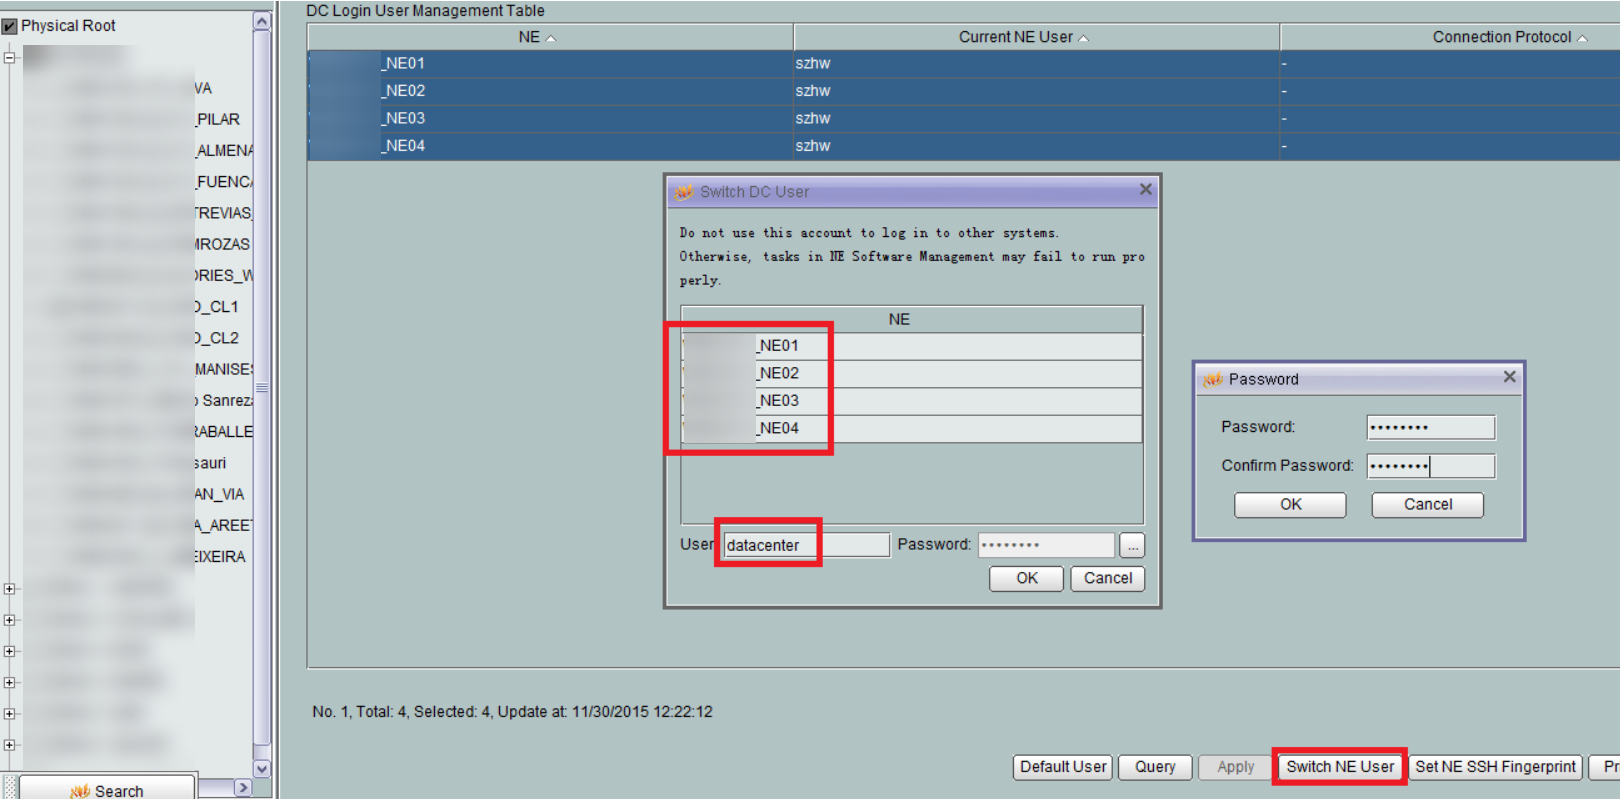Viewport: 1620px width, 799px height.
Task: Select the _NE04 row in the management table
Action: pyautogui.click(x=964, y=146)
